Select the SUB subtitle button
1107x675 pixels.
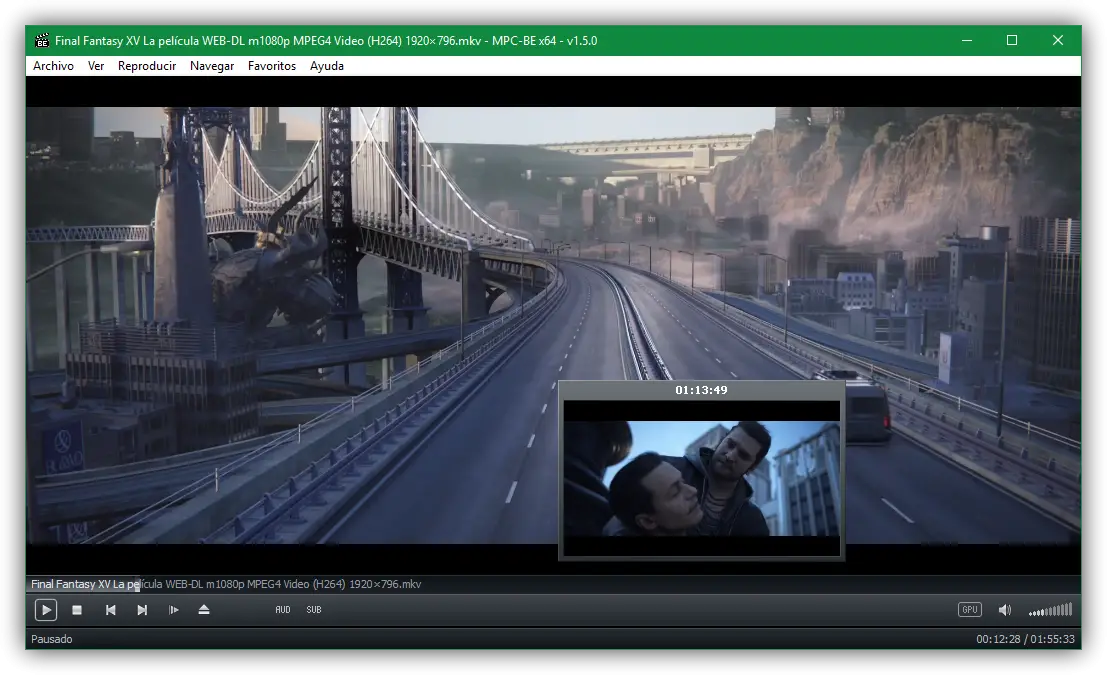click(x=314, y=609)
